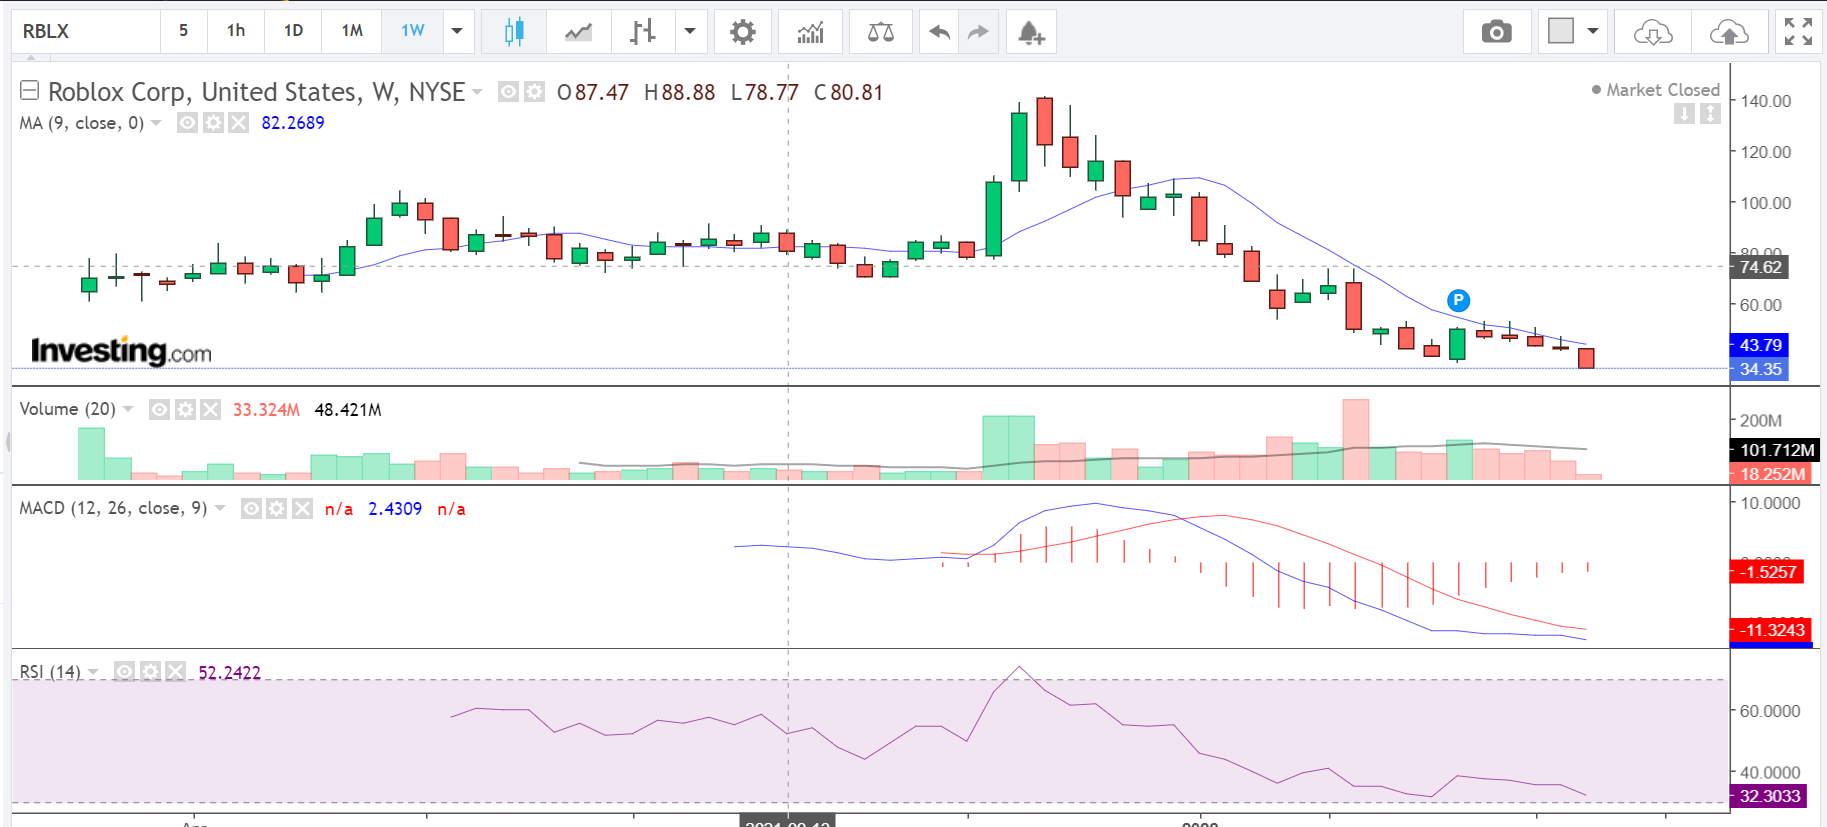The width and height of the screenshot is (1827, 827).
Task: Click the volume value 33.324M
Action: [x=266, y=410]
